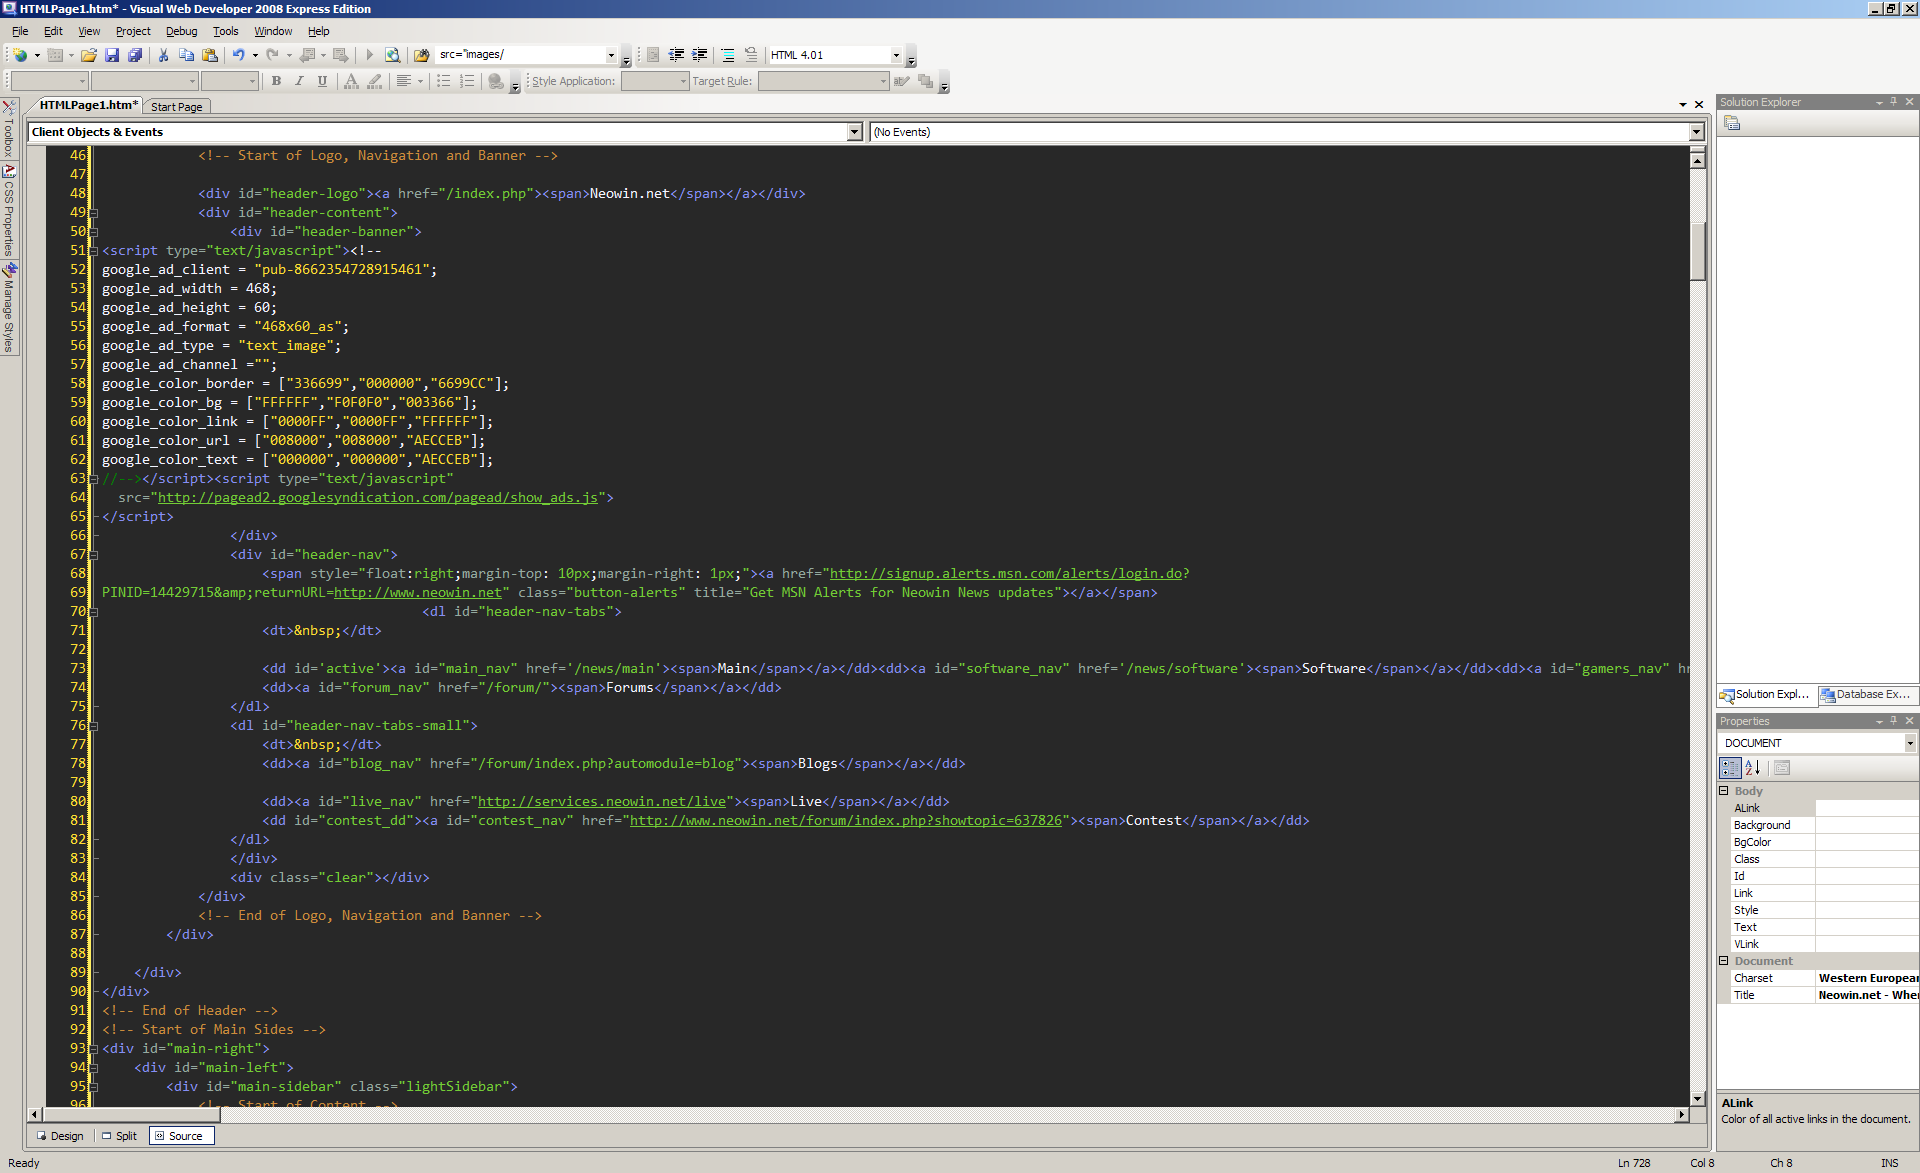The height and width of the screenshot is (1173, 1920).
Task: Open the Toolbox side tab
Action: (9, 128)
